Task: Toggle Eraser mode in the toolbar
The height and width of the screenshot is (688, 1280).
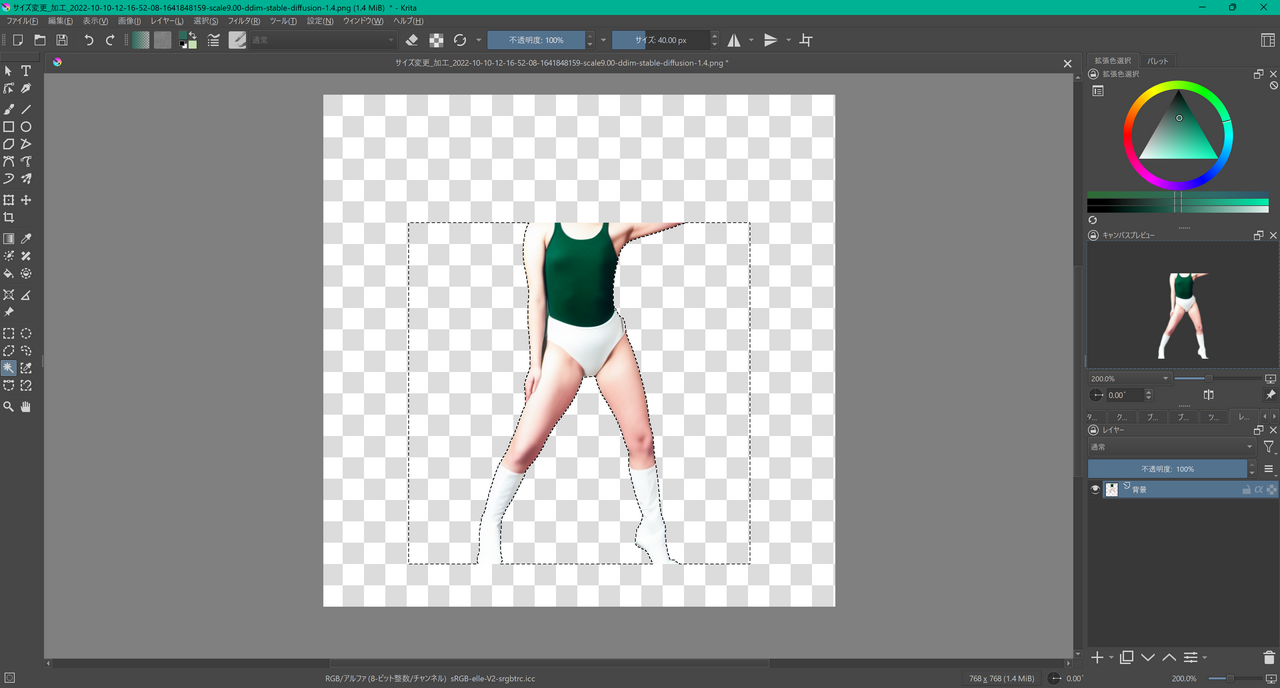Action: (x=412, y=40)
